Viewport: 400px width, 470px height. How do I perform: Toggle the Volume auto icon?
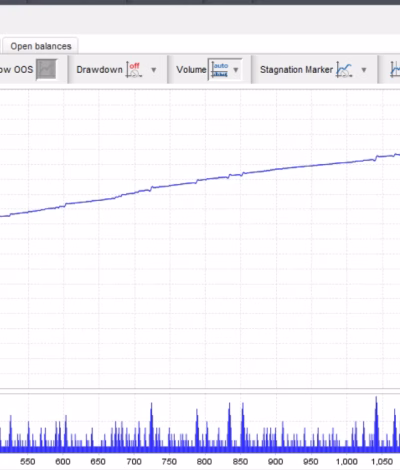[220, 70]
